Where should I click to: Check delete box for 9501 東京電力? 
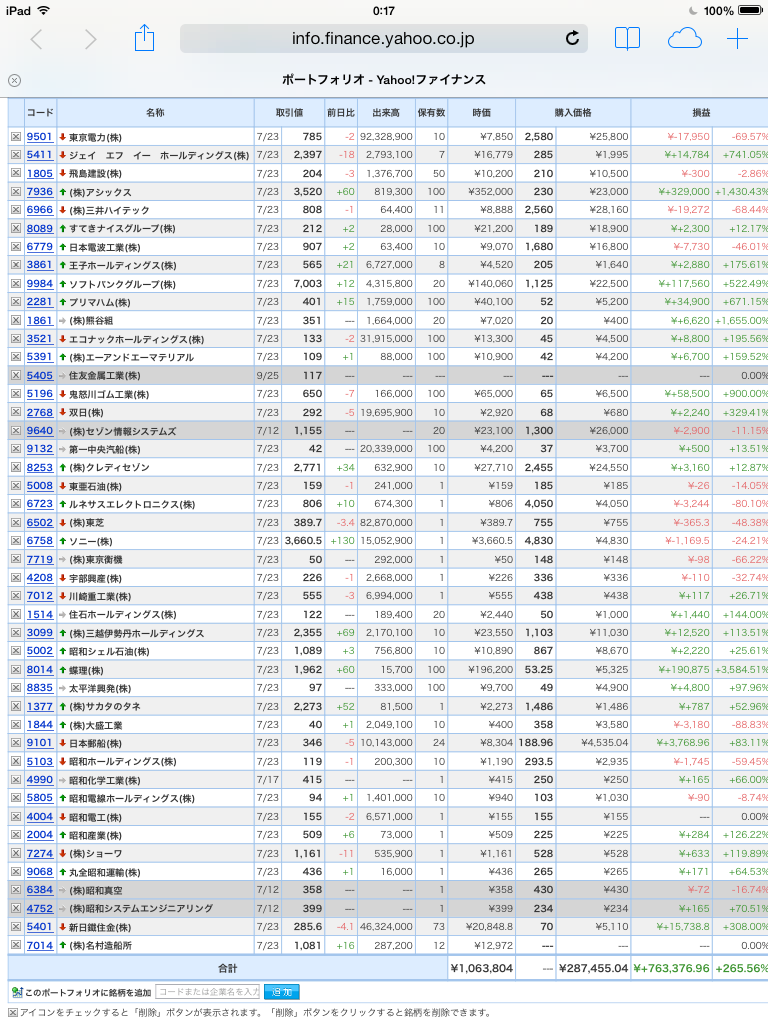(x=16, y=136)
